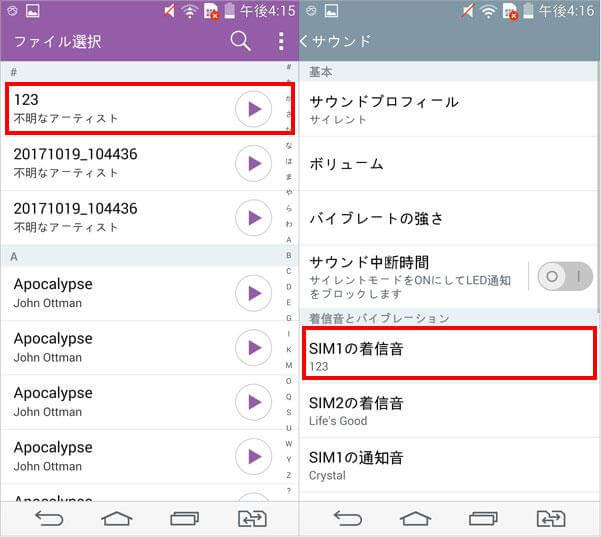Jump to letter D in alphabet index
This screenshot has height=537, width=601.
point(289,287)
